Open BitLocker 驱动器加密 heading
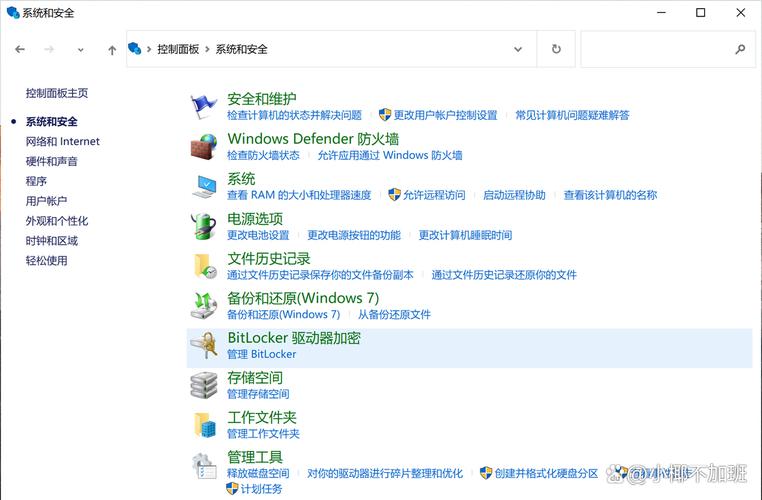The height and width of the screenshot is (500, 762). 294,338
